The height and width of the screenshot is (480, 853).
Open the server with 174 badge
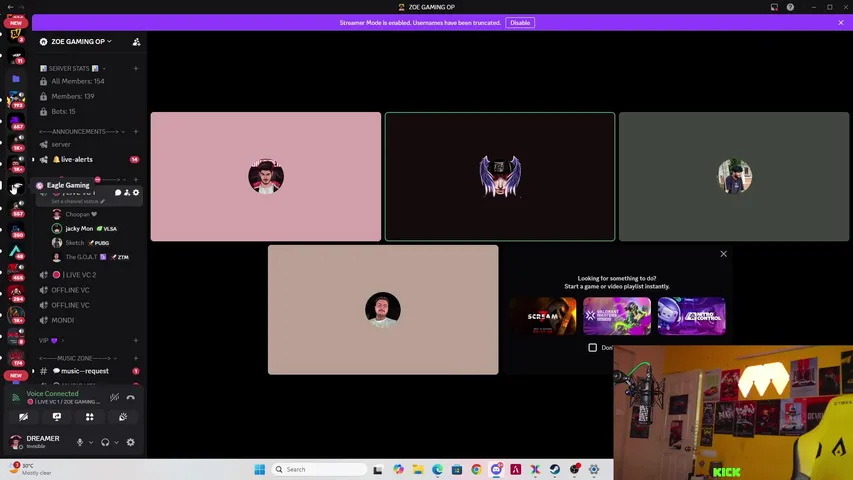[x=16, y=358]
